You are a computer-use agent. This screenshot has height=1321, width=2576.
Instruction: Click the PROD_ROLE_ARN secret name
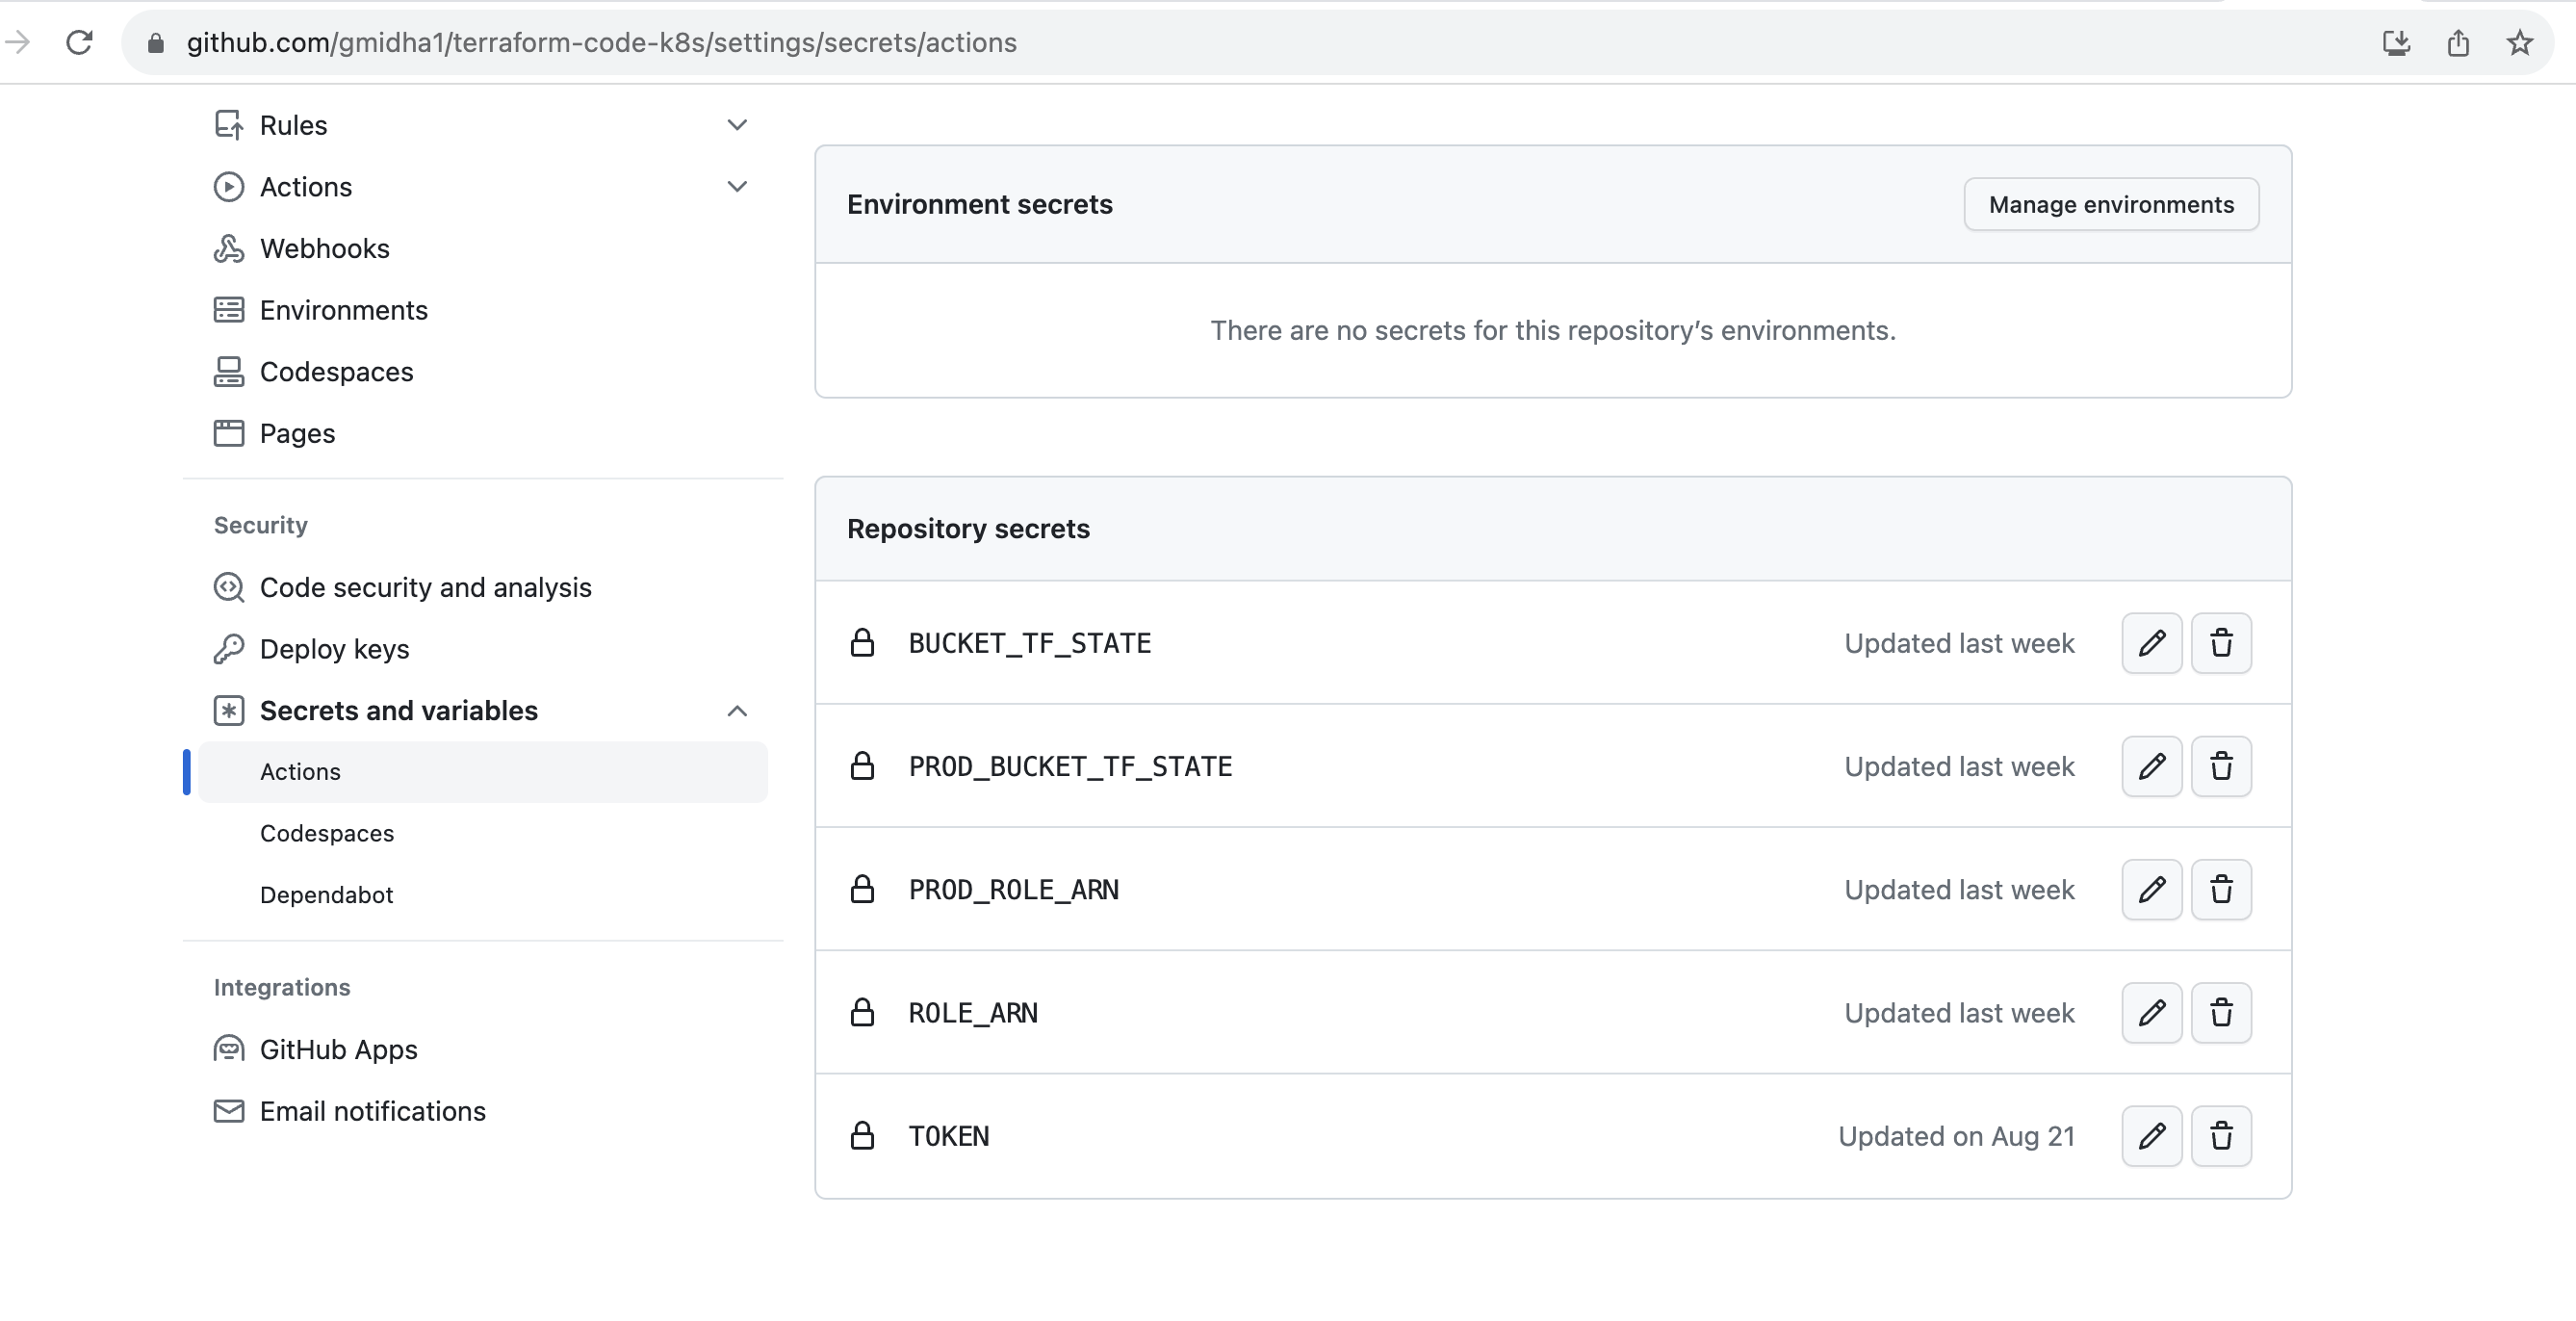point(1013,889)
